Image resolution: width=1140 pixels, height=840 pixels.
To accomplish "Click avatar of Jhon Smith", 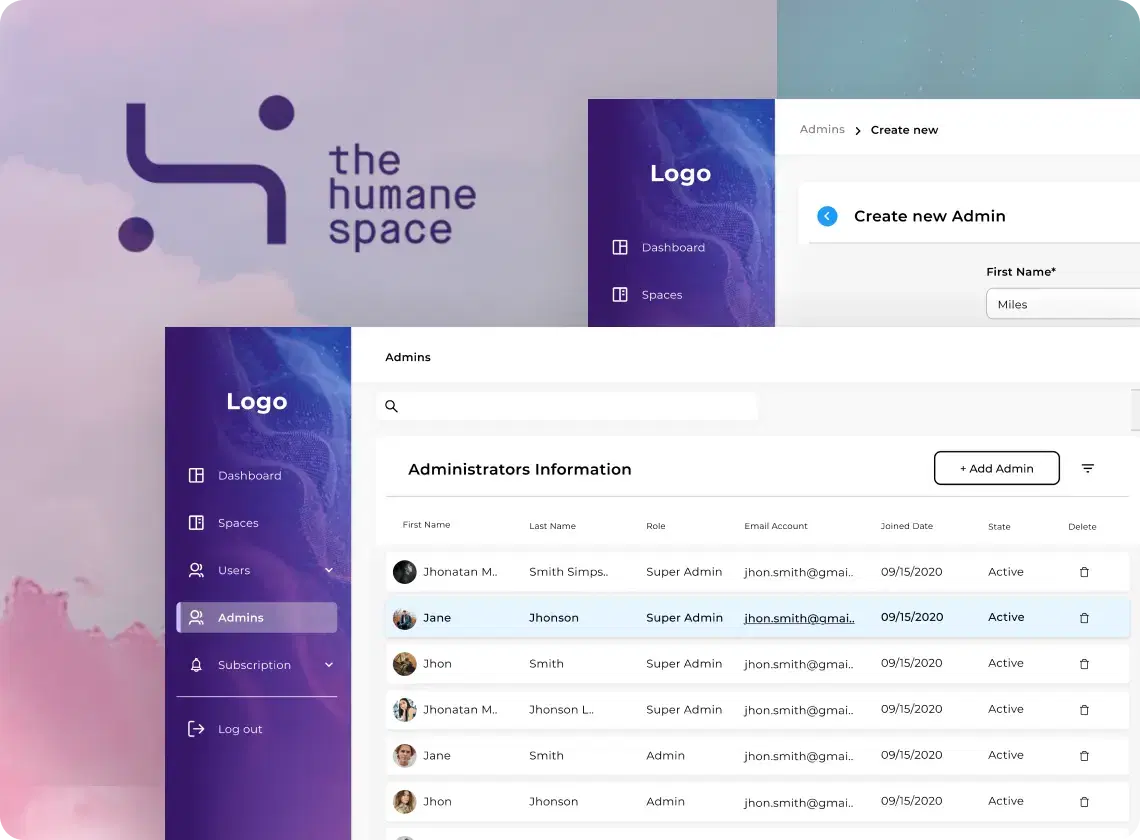I will (404, 663).
